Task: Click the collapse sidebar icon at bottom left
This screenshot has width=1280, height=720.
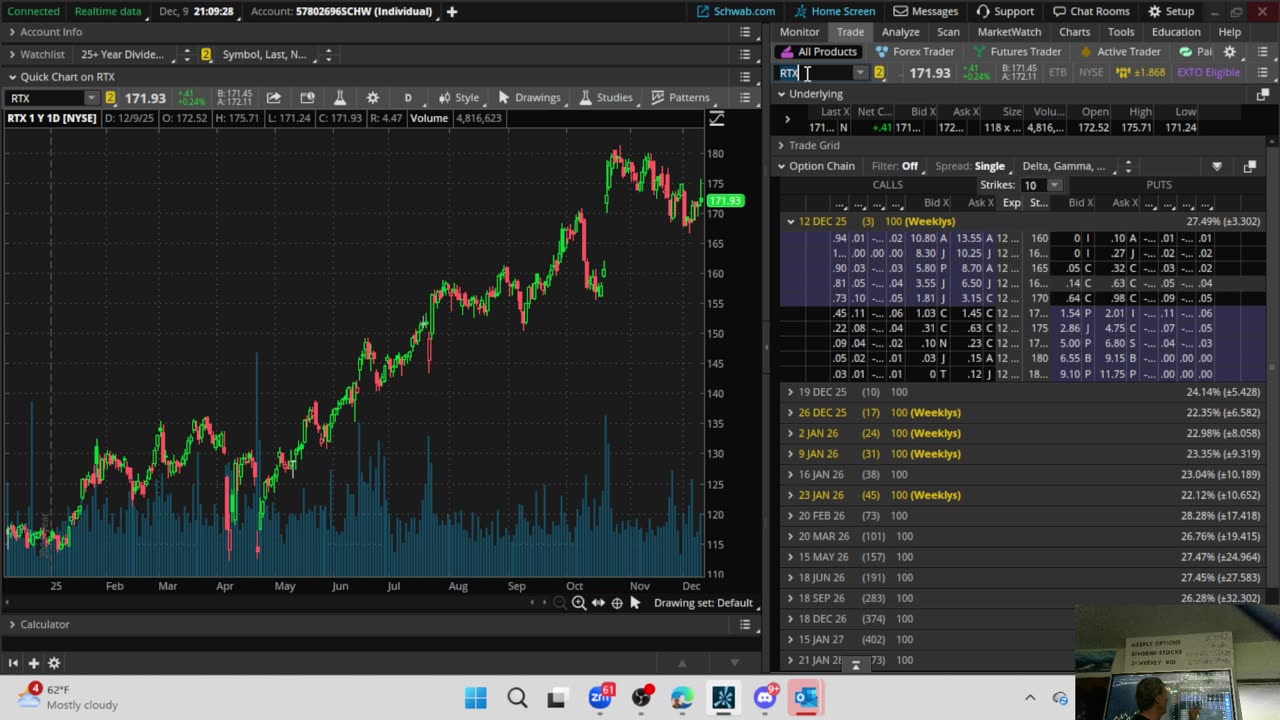Action: tap(13, 663)
